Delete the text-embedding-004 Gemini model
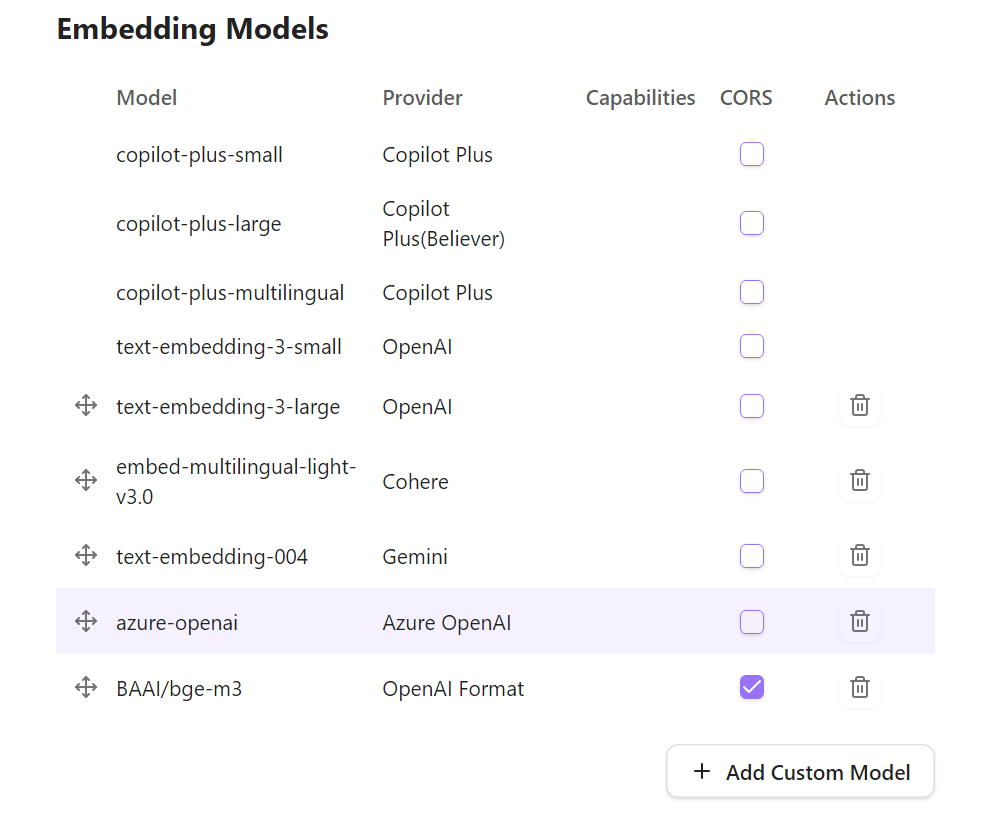Viewport: 990px width, 828px height. 859,556
